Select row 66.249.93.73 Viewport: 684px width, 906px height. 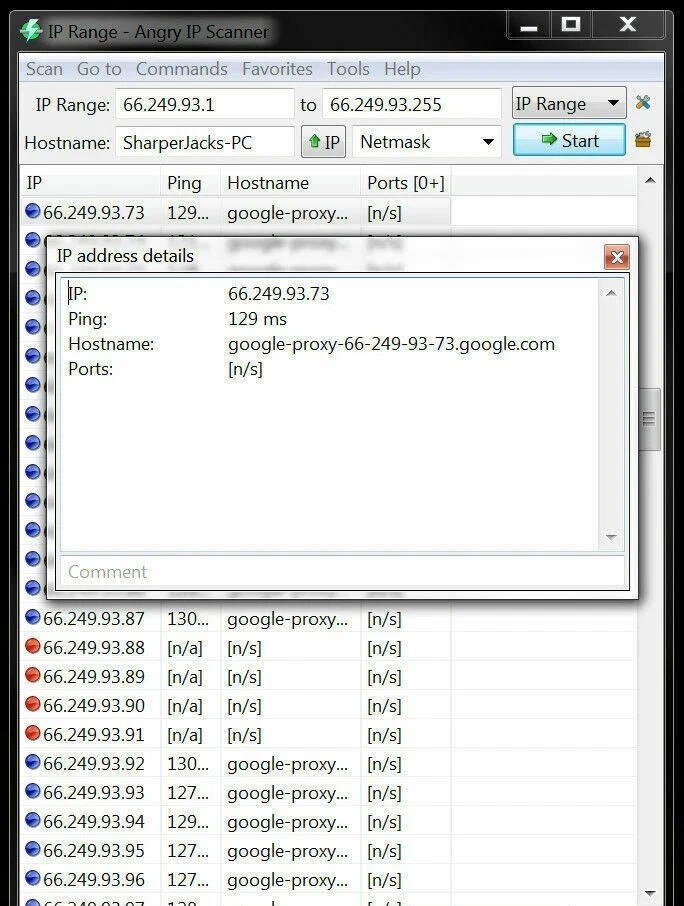pyautogui.click(x=236, y=213)
